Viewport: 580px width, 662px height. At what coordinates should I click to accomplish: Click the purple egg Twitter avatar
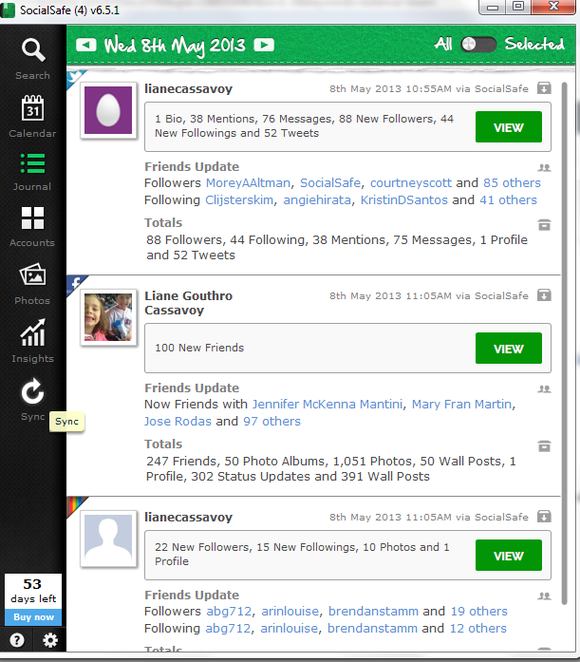tap(108, 110)
